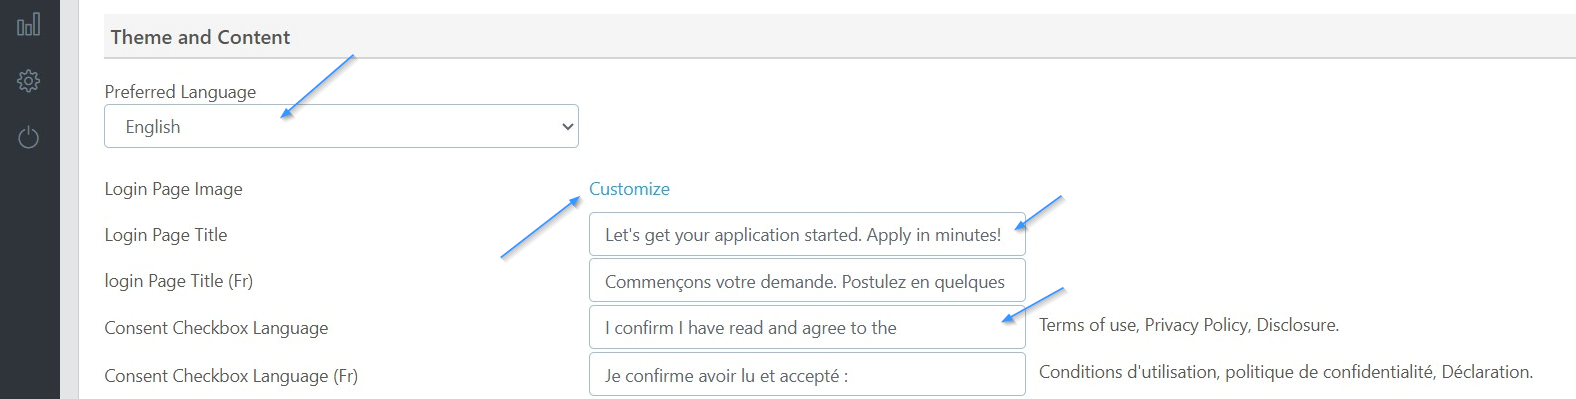1576x399 pixels.
Task: Click the 'I confirm I have read' consent field
Action: [807, 327]
